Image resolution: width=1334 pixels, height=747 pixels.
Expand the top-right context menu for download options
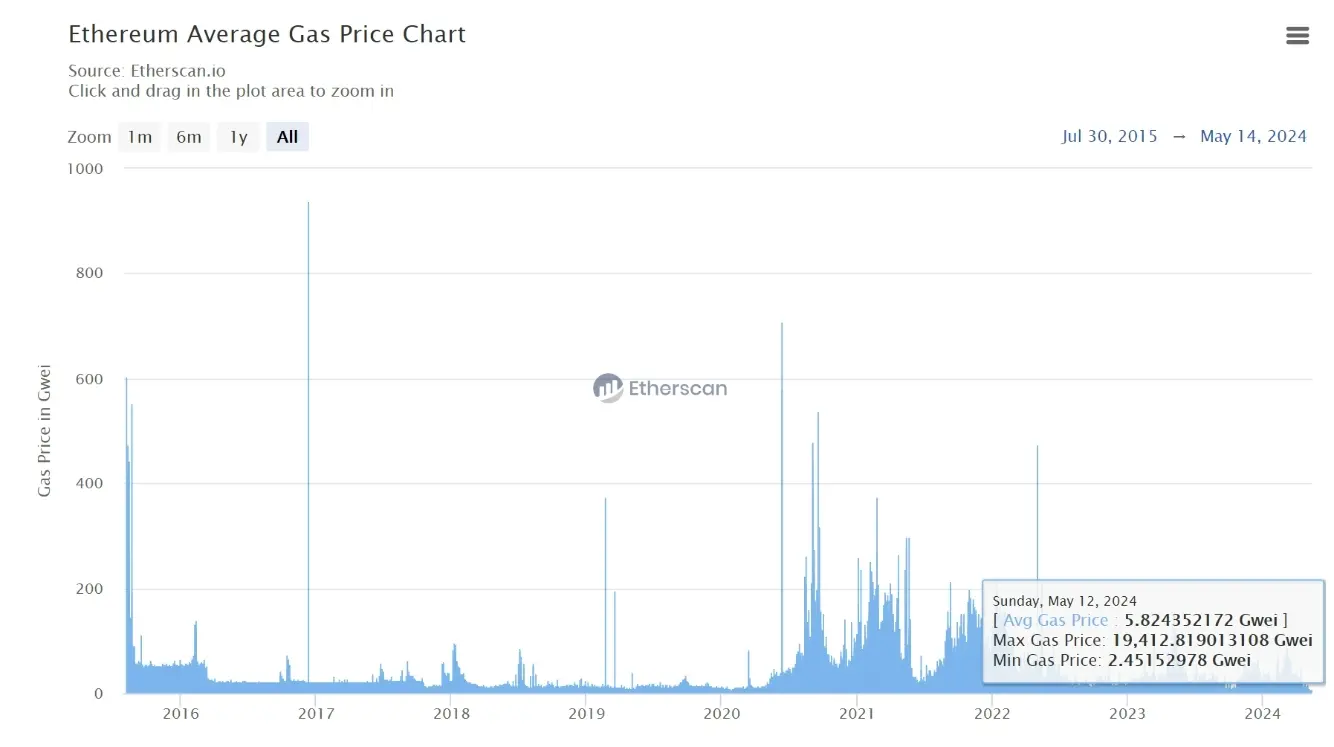pos(1297,35)
